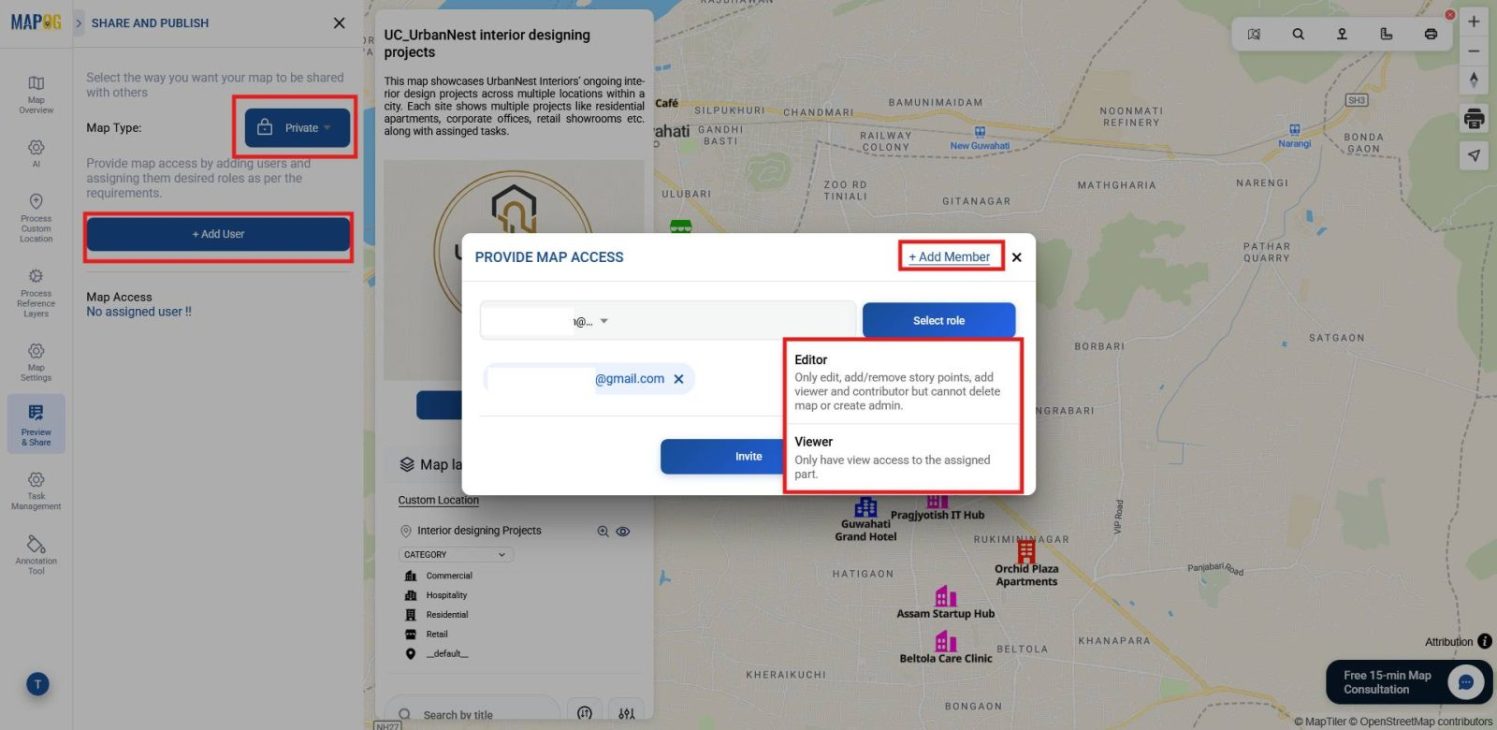Choose the Viewer role option
Image resolution: width=1497 pixels, height=730 pixels.
pyautogui.click(x=903, y=457)
